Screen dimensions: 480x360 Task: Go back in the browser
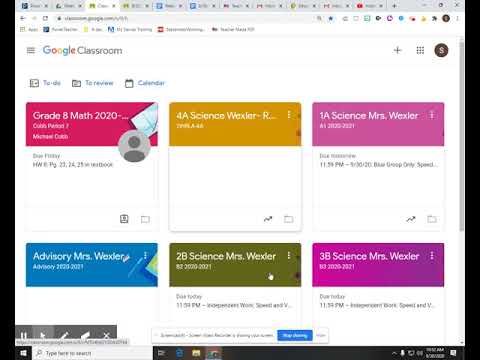(23, 18)
